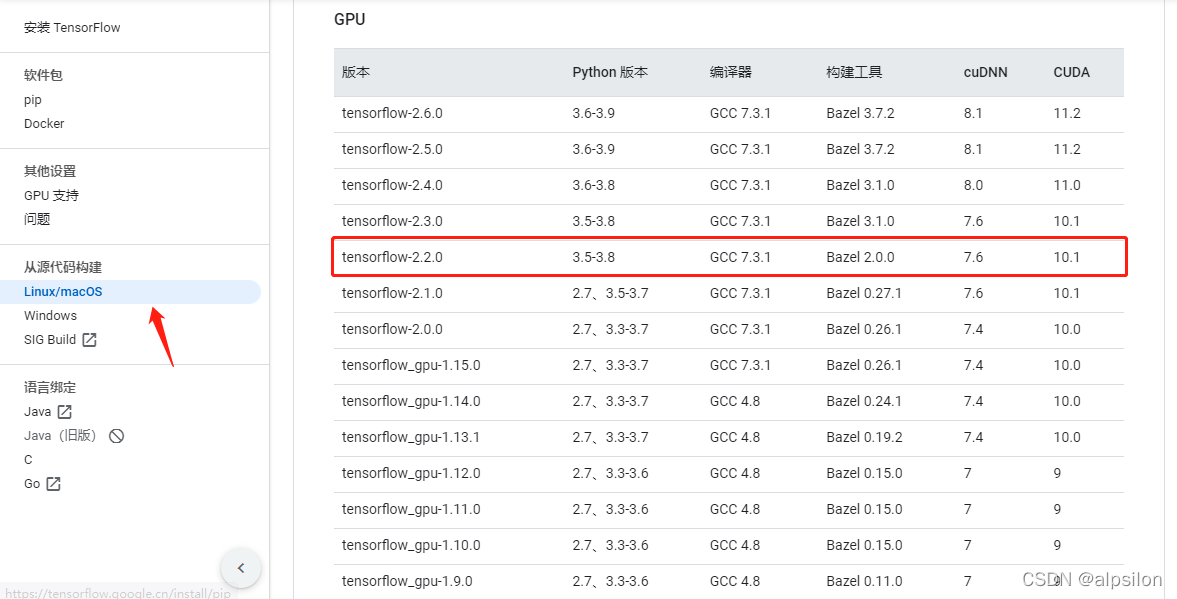Open SIG Build external link icon
The height and width of the screenshot is (599, 1177).
(x=89, y=339)
